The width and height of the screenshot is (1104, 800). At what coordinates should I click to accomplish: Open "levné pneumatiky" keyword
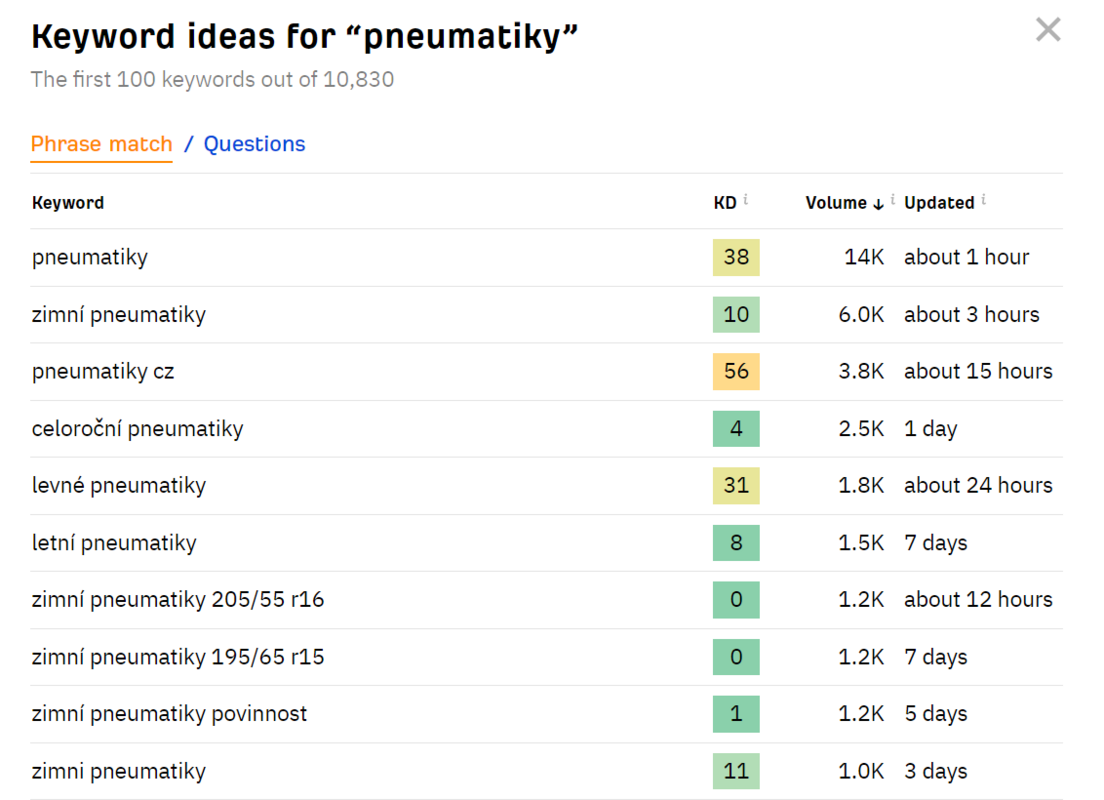pos(119,486)
